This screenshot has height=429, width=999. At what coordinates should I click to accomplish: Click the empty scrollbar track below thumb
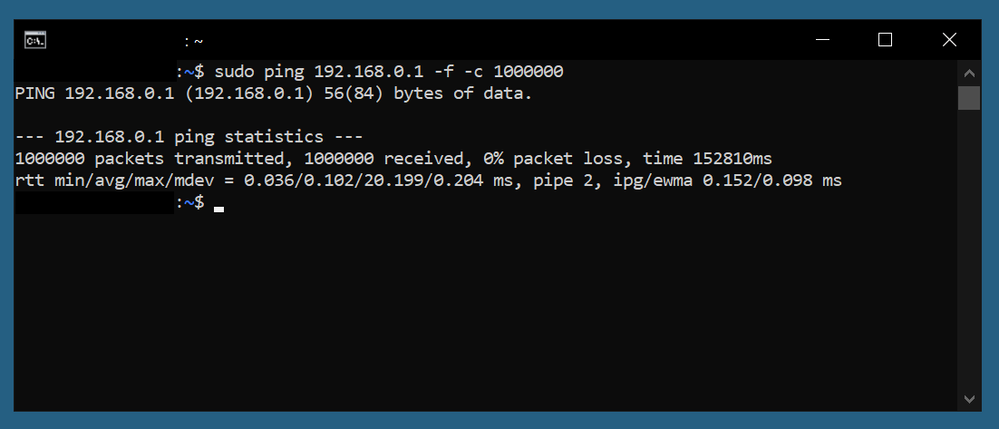pos(969,249)
